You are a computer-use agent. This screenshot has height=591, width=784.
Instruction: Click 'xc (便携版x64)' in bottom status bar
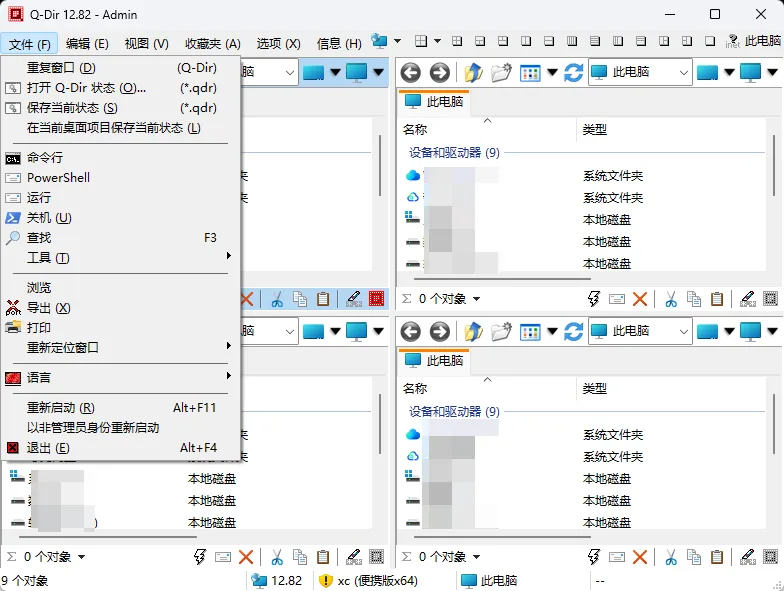tap(378, 580)
